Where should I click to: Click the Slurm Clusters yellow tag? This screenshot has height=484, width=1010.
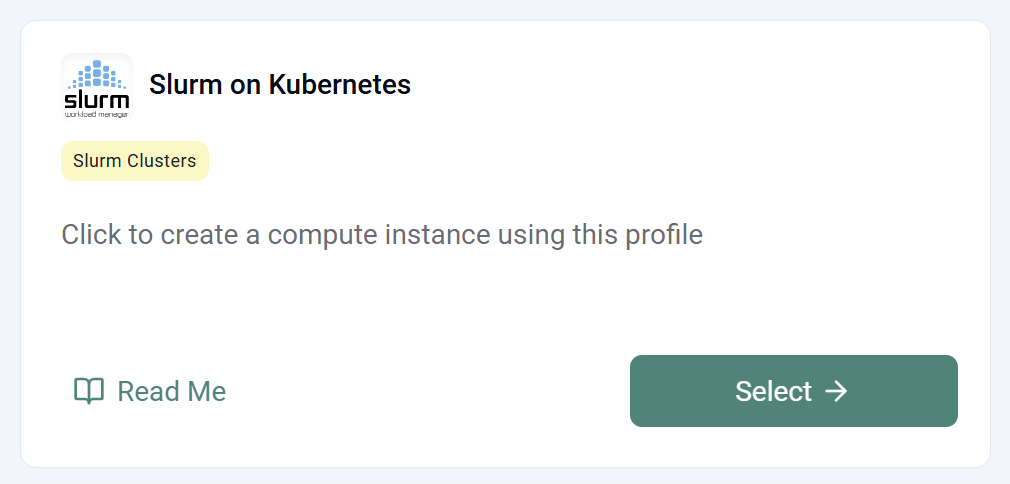[x=135, y=161]
